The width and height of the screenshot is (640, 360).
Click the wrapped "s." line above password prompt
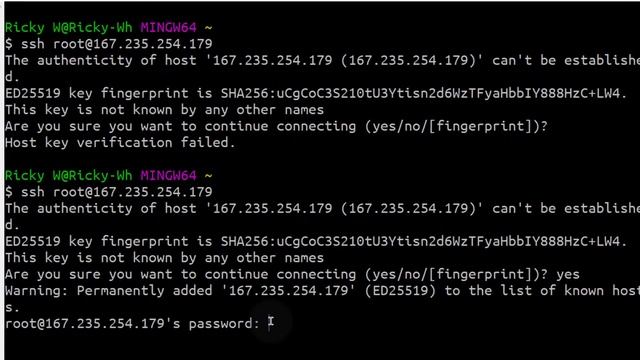(12, 307)
